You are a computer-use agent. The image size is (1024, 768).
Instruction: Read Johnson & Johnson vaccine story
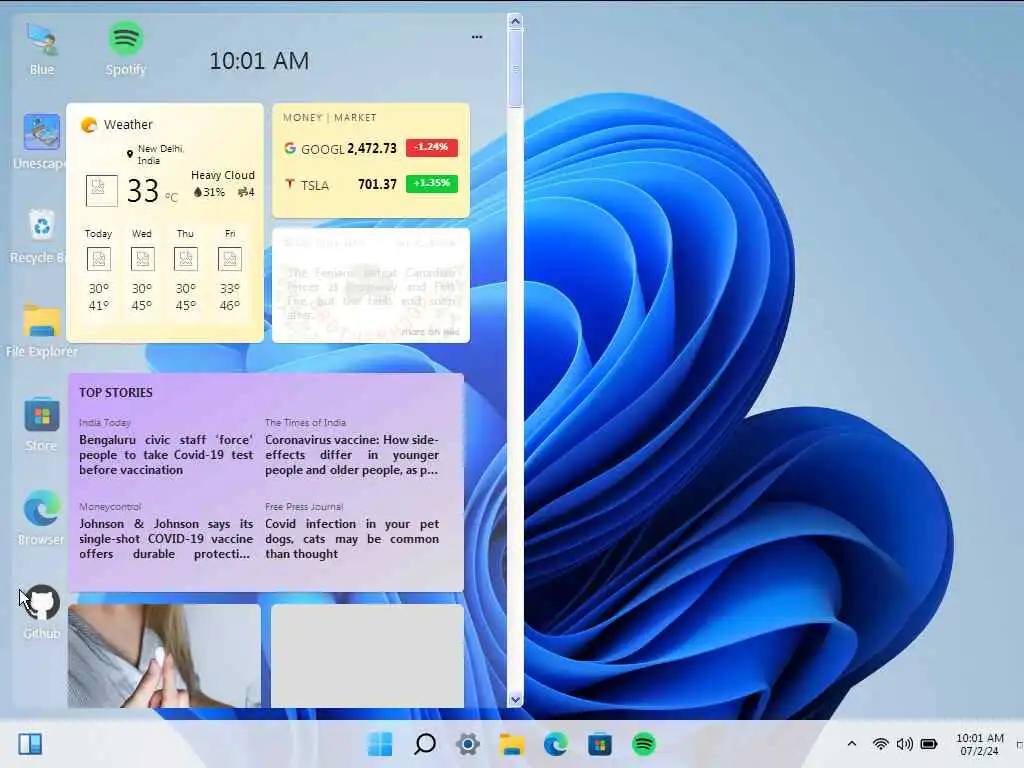(166, 539)
